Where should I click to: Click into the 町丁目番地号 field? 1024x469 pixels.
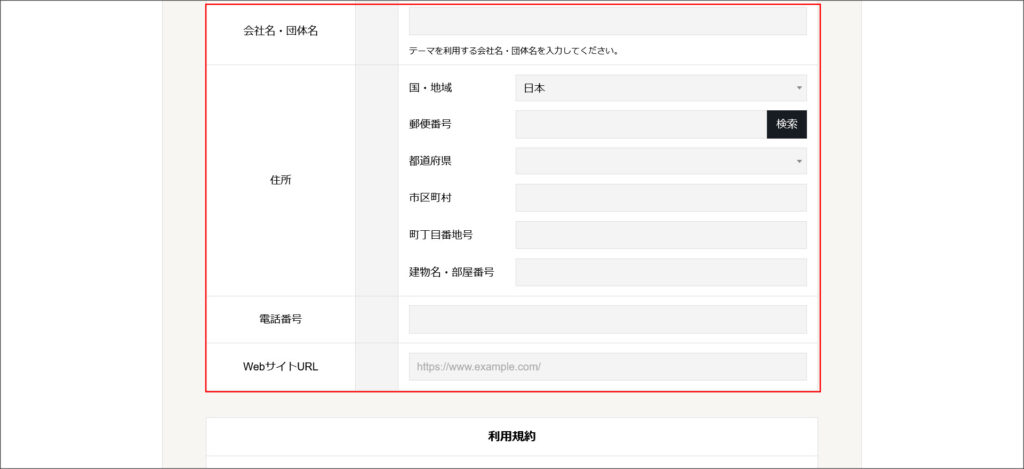coord(660,235)
